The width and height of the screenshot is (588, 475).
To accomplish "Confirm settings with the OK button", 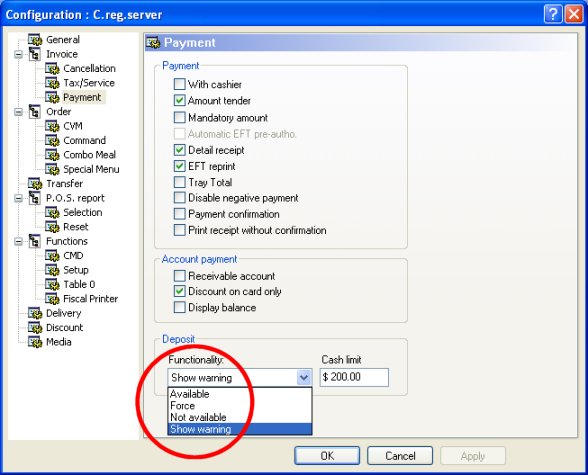I will tap(327, 456).
